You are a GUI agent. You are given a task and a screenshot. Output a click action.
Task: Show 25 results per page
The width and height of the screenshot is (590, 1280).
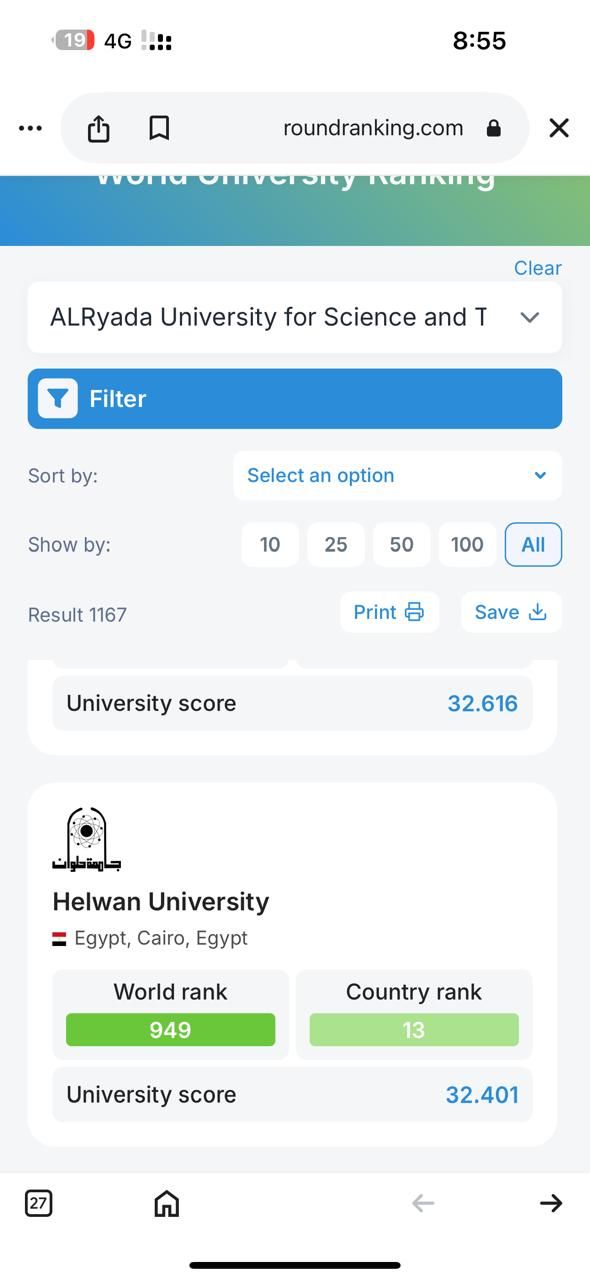click(336, 545)
